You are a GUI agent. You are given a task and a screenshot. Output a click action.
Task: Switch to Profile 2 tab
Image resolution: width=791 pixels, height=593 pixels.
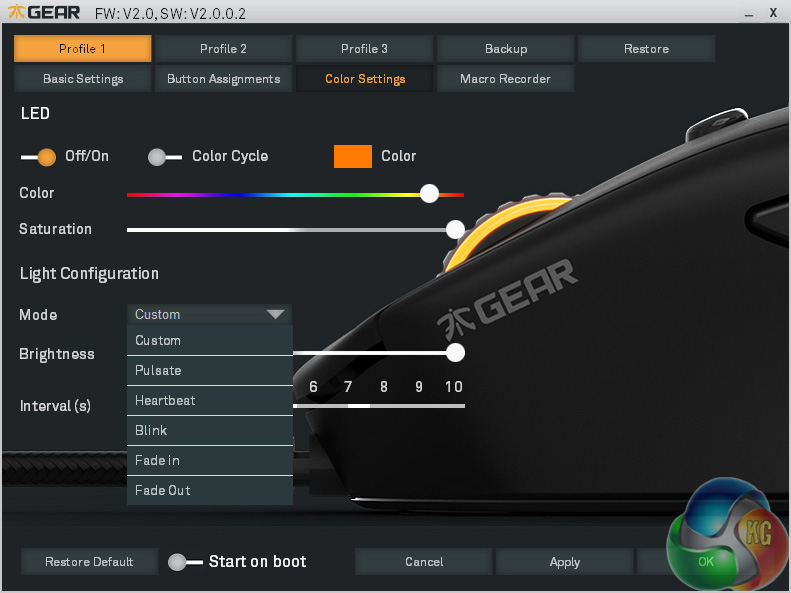click(223, 48)
